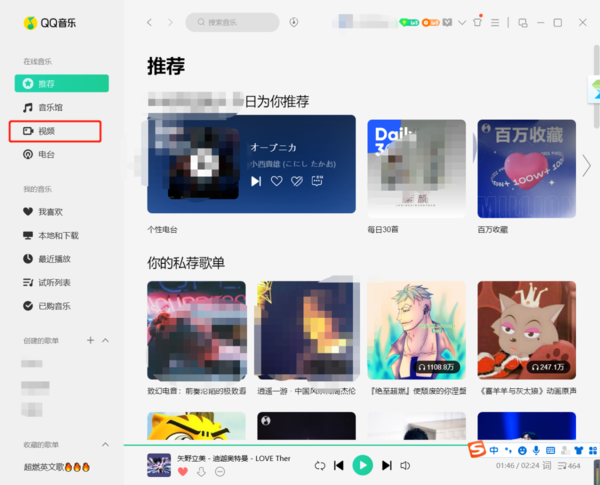Open 超燃英文歌 collected playlist

pos(57,467)
